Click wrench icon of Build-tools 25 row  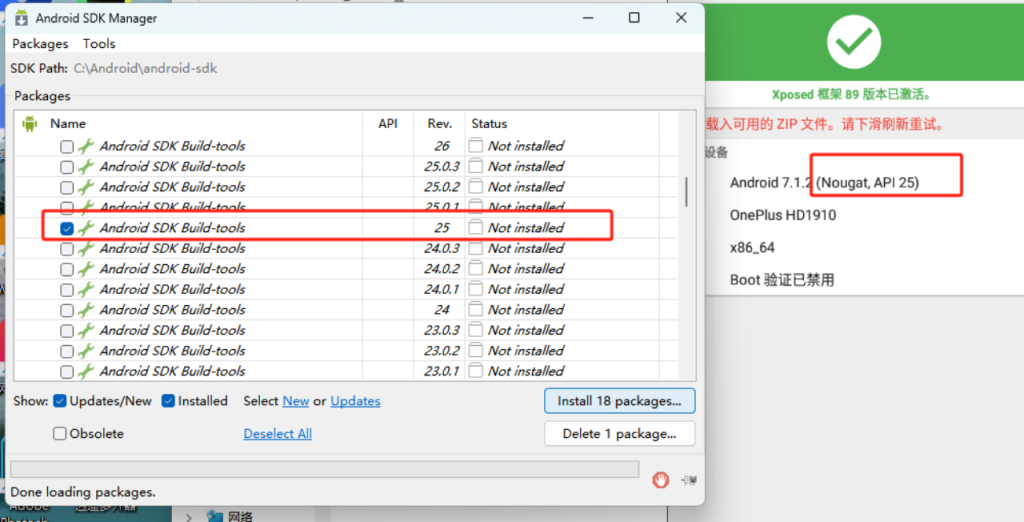86,227
